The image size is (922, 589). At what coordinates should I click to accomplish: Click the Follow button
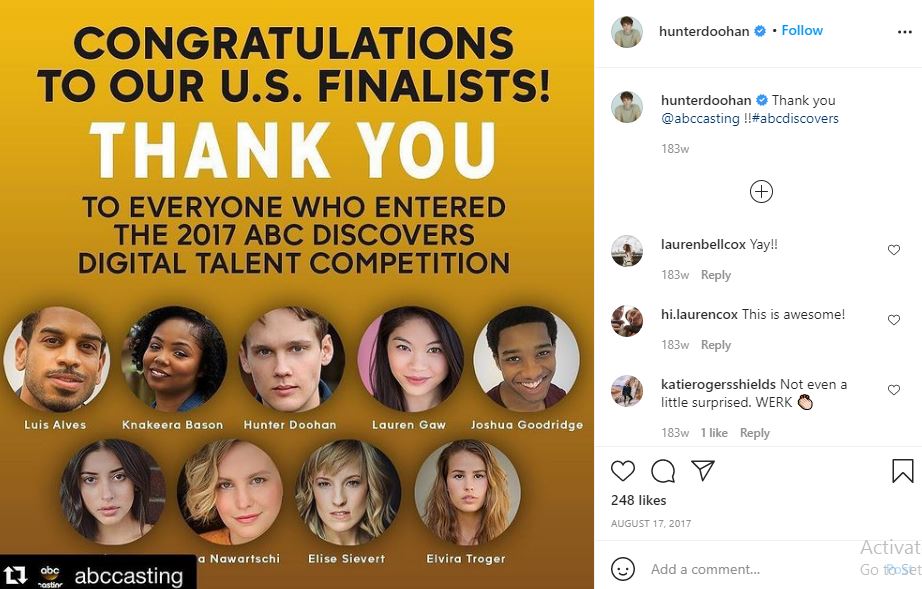click(x=802, y=31)
